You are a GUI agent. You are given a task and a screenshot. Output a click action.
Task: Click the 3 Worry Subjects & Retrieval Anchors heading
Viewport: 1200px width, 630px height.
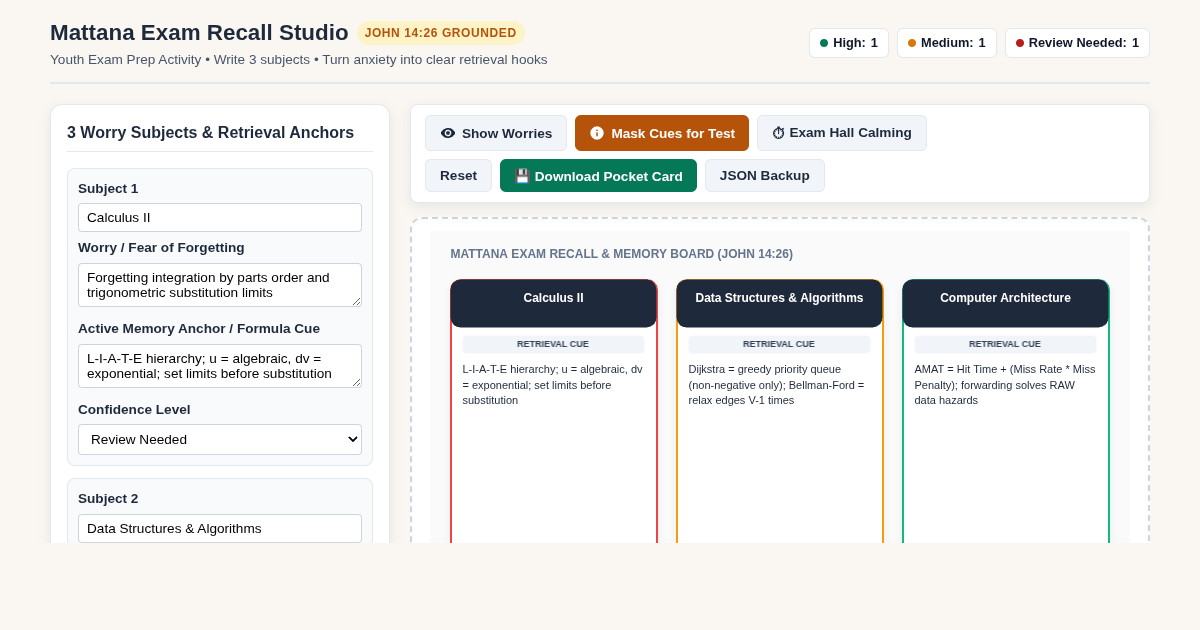pyautogui.click(x=210, y=133)
